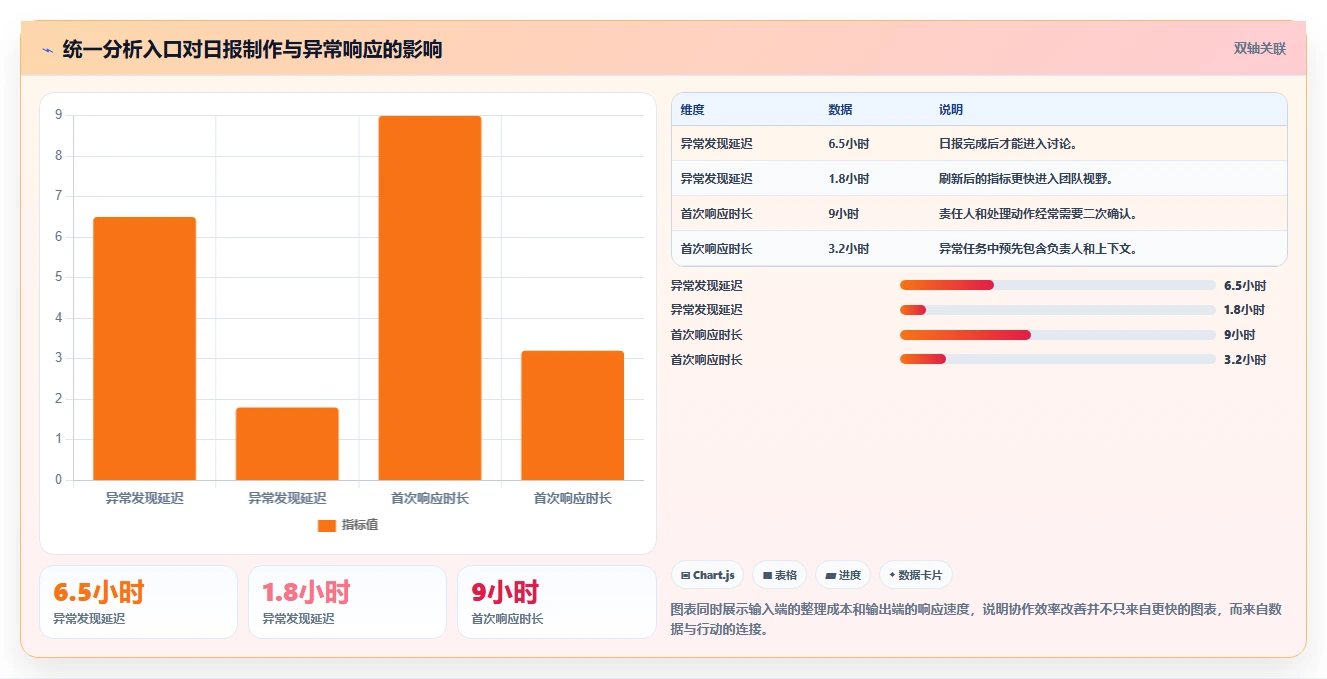This screenshot has height=679, width=1327.
Task: Click the 1.8小时 progress bar
Action: pyautogui.click(x=1057, y=310)
